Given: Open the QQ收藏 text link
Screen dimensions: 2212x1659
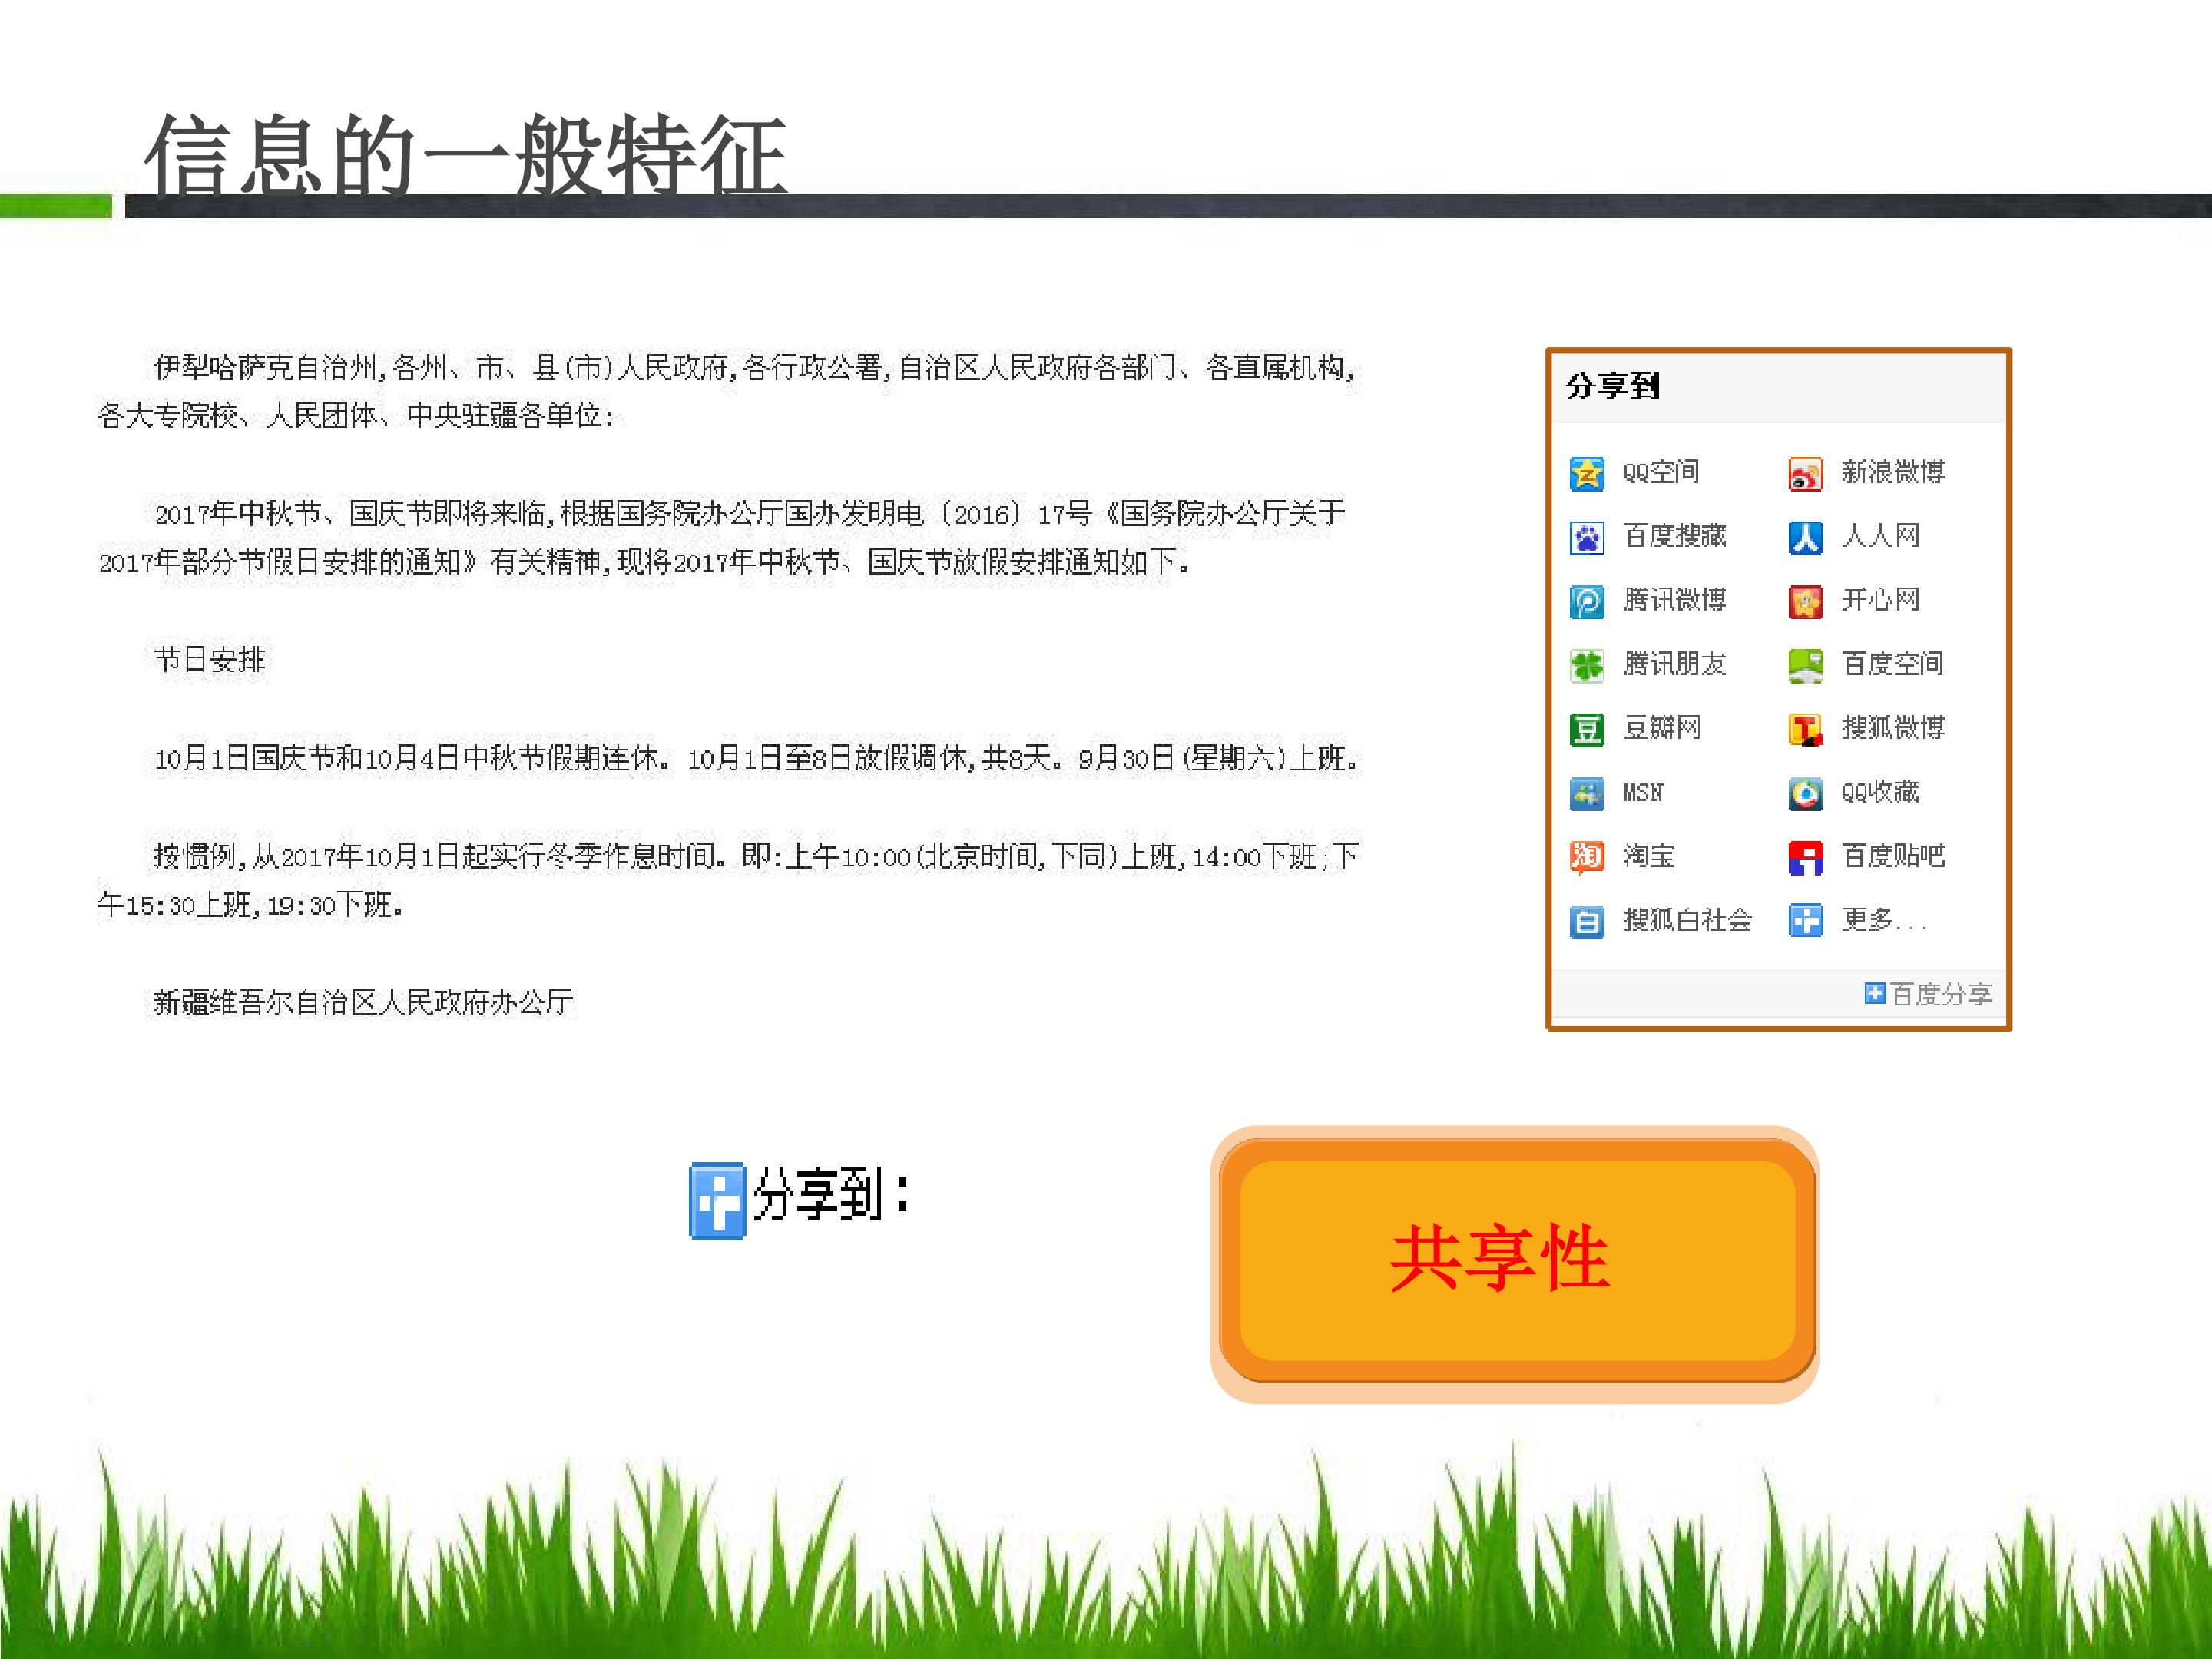Looking at the screenshot, I should [1880, 792].
